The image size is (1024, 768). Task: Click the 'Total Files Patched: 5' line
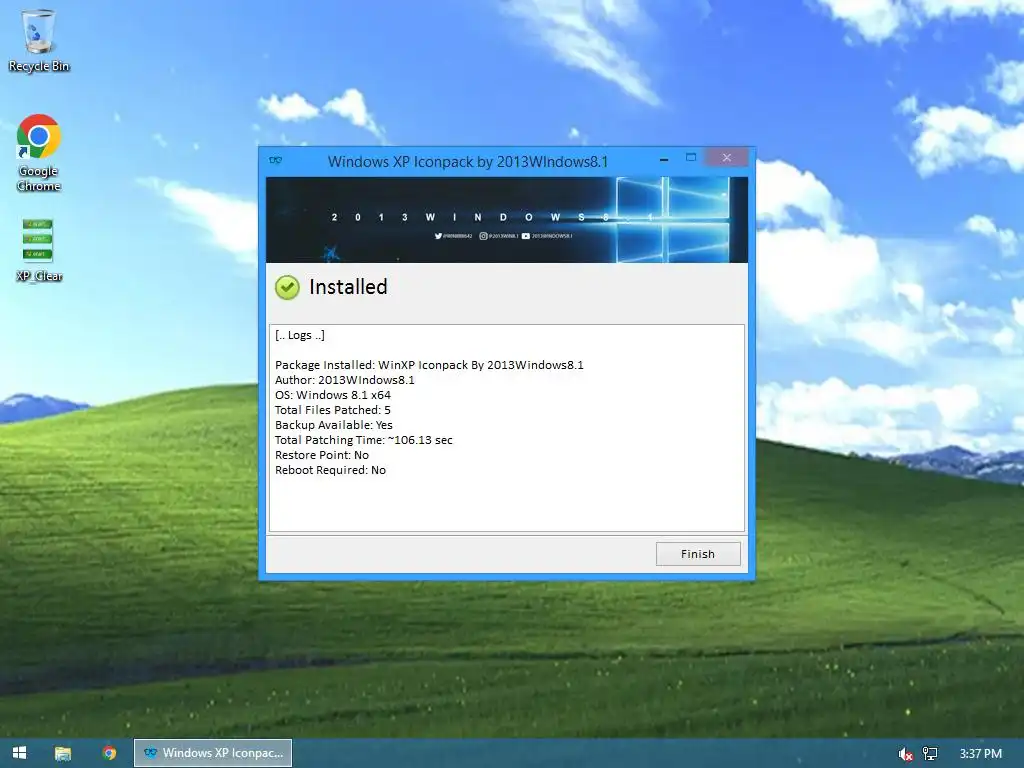[x=332, y=410]
